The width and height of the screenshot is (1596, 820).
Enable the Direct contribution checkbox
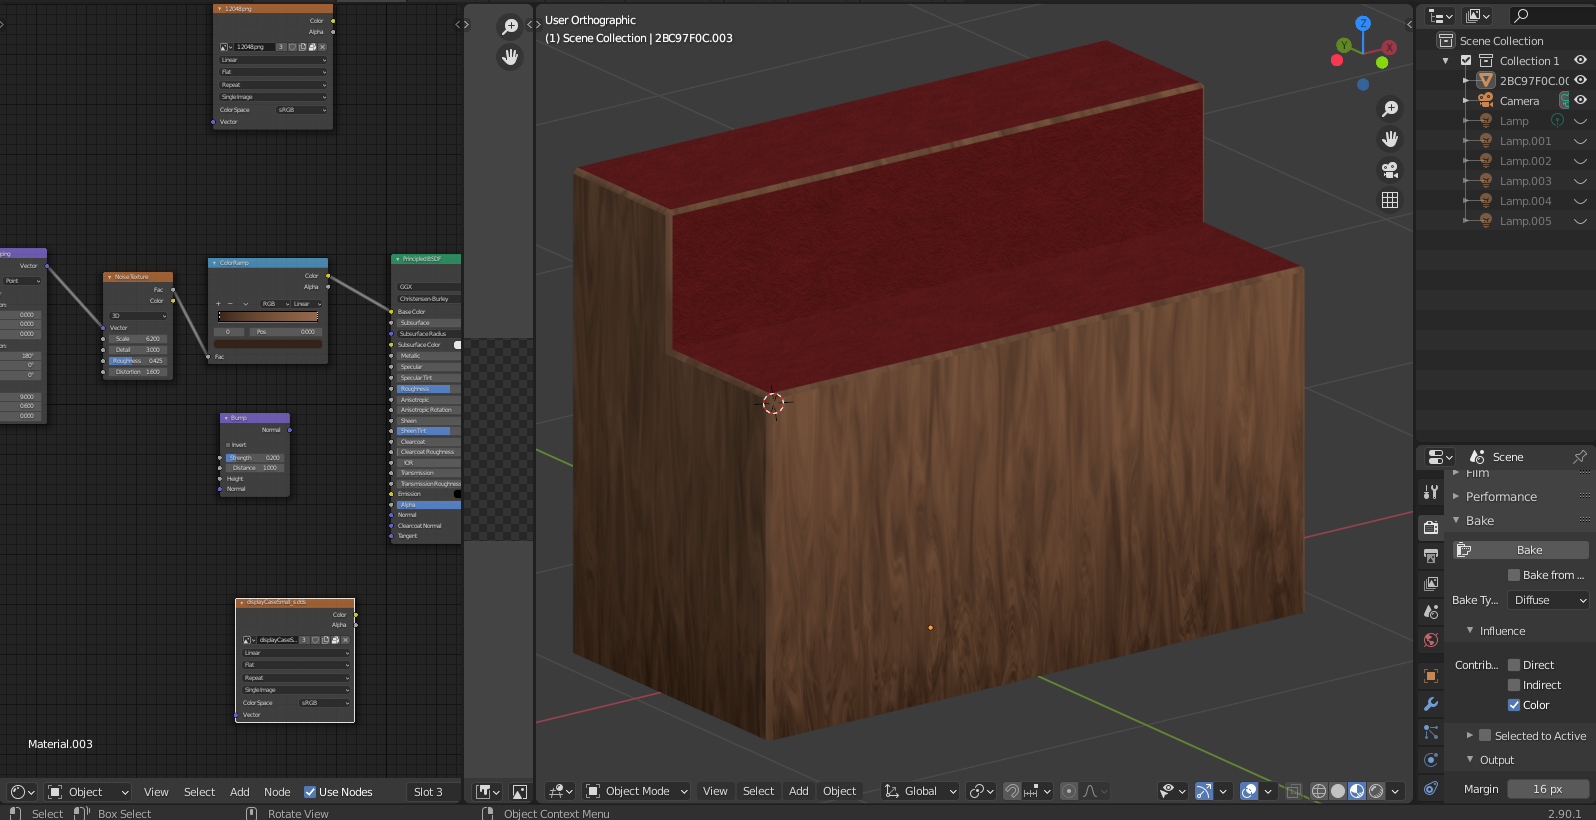tap(1514, 665)
